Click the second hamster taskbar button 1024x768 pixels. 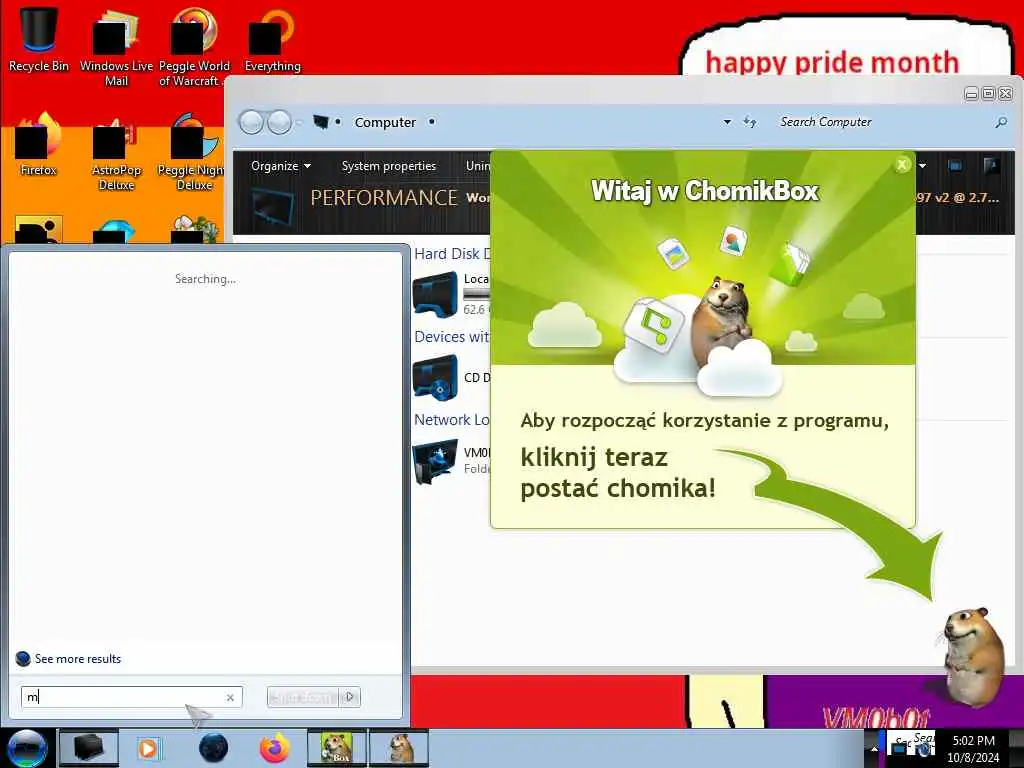[399, 748]
